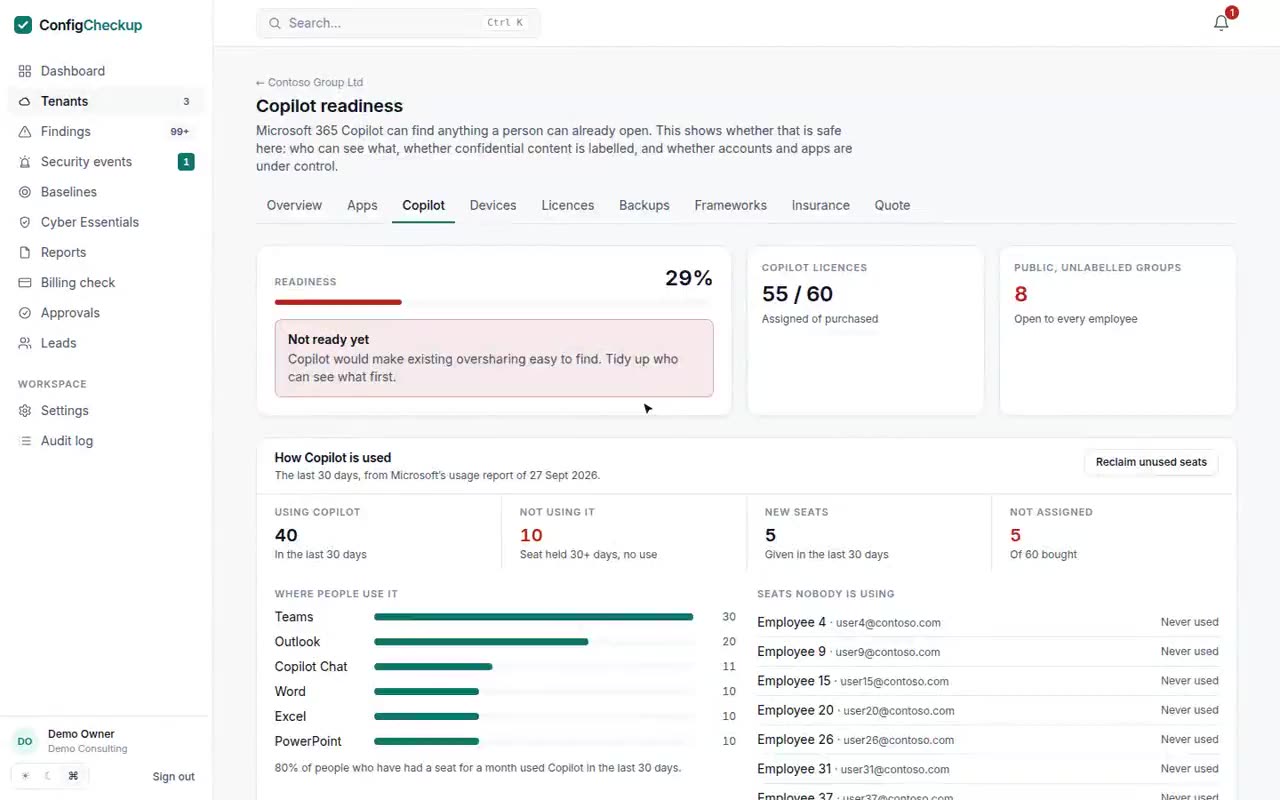Click the Settings gear icon
Image resolution: width=1280 pixels, height=800 pixels.
[25, 411]
